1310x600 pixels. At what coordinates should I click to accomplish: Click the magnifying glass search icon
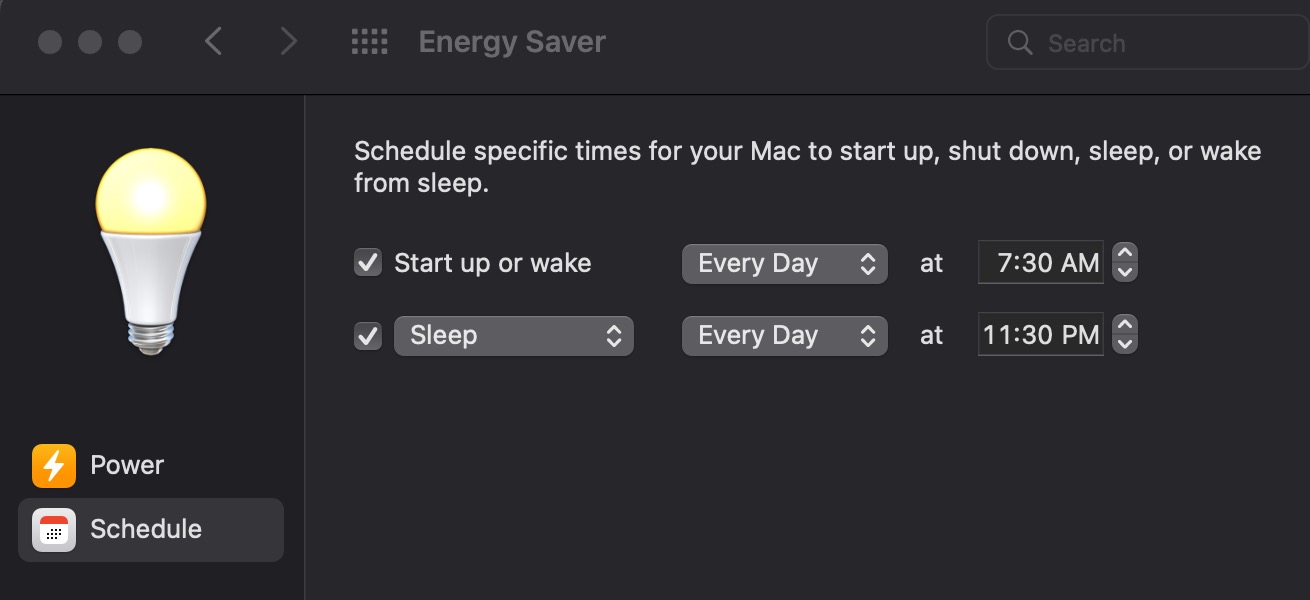[1020, 43]
